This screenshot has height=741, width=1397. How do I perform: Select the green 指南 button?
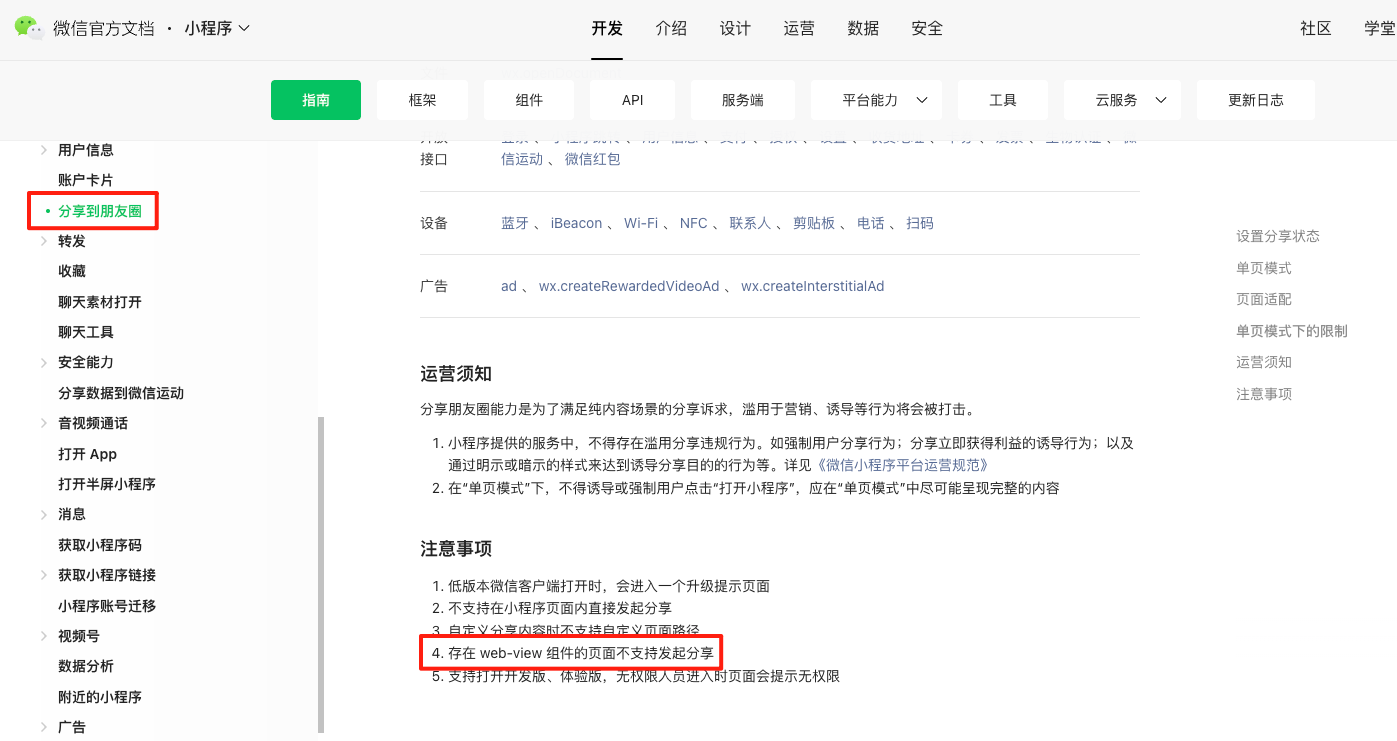point(316,100)
